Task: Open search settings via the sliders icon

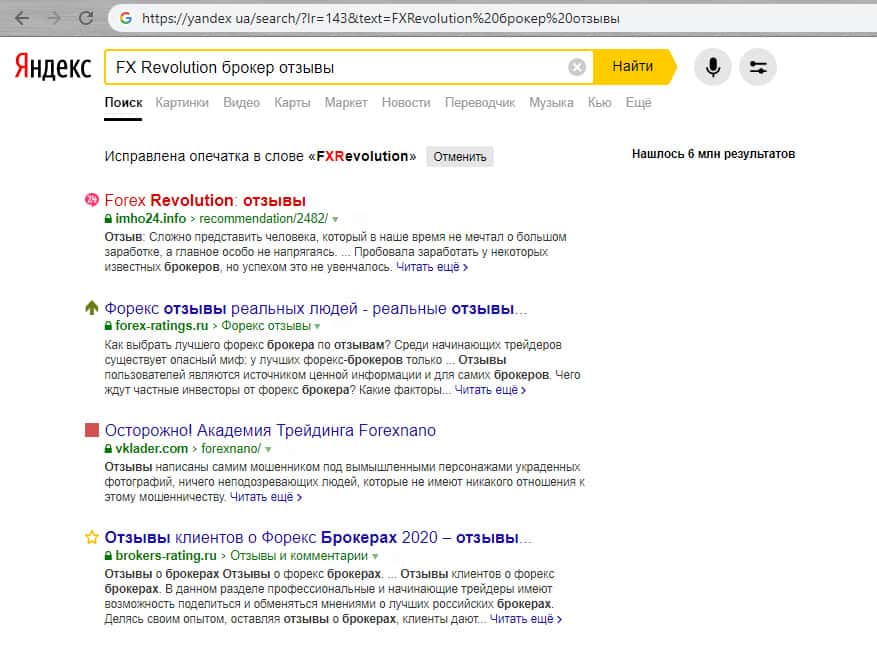Action: pos(758,67)
